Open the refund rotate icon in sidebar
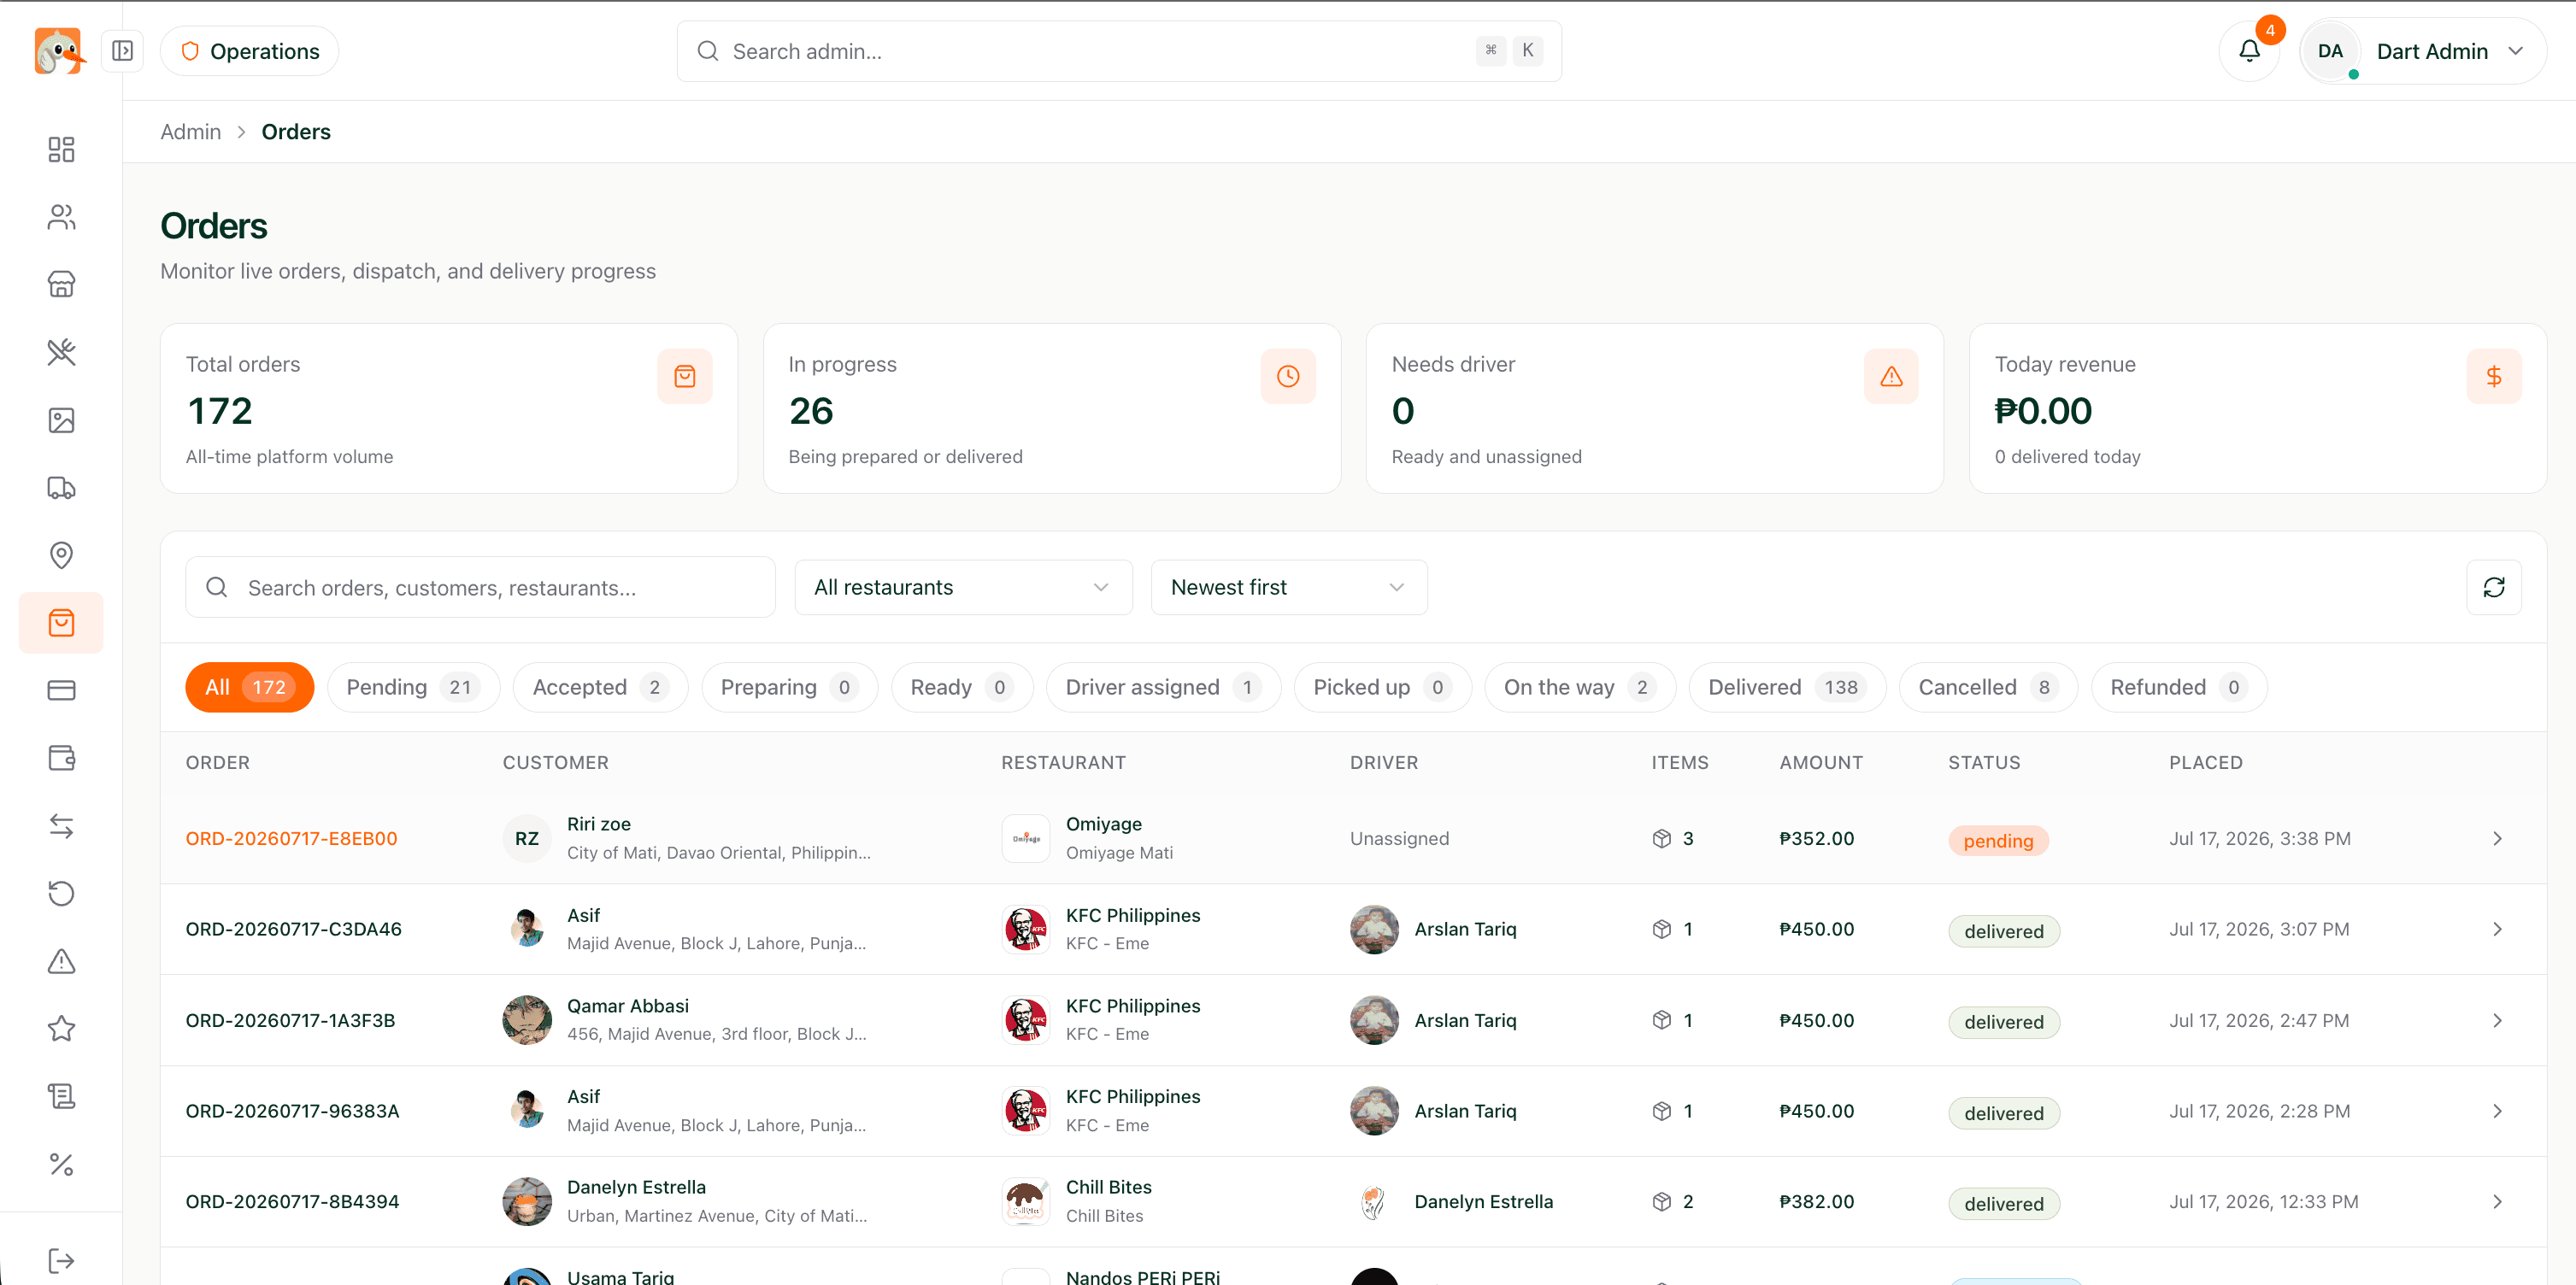This screenshot has width=2576, height=1285. pos(61,893)
